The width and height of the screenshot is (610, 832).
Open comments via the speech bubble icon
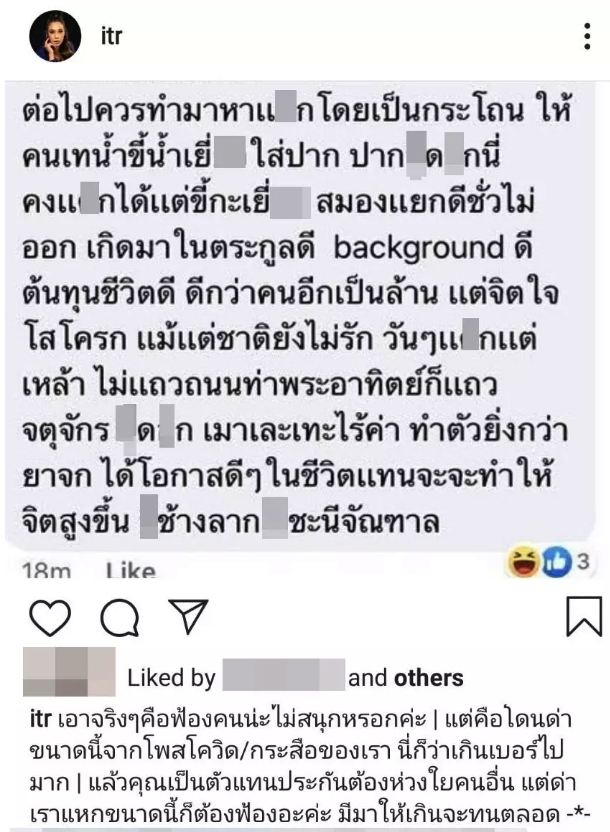pos(120,617)
